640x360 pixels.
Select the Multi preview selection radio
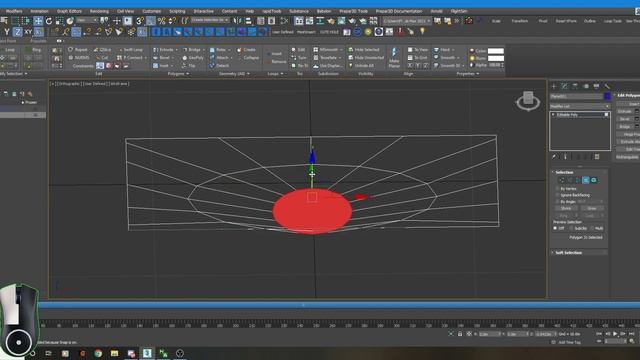[592, 228]
